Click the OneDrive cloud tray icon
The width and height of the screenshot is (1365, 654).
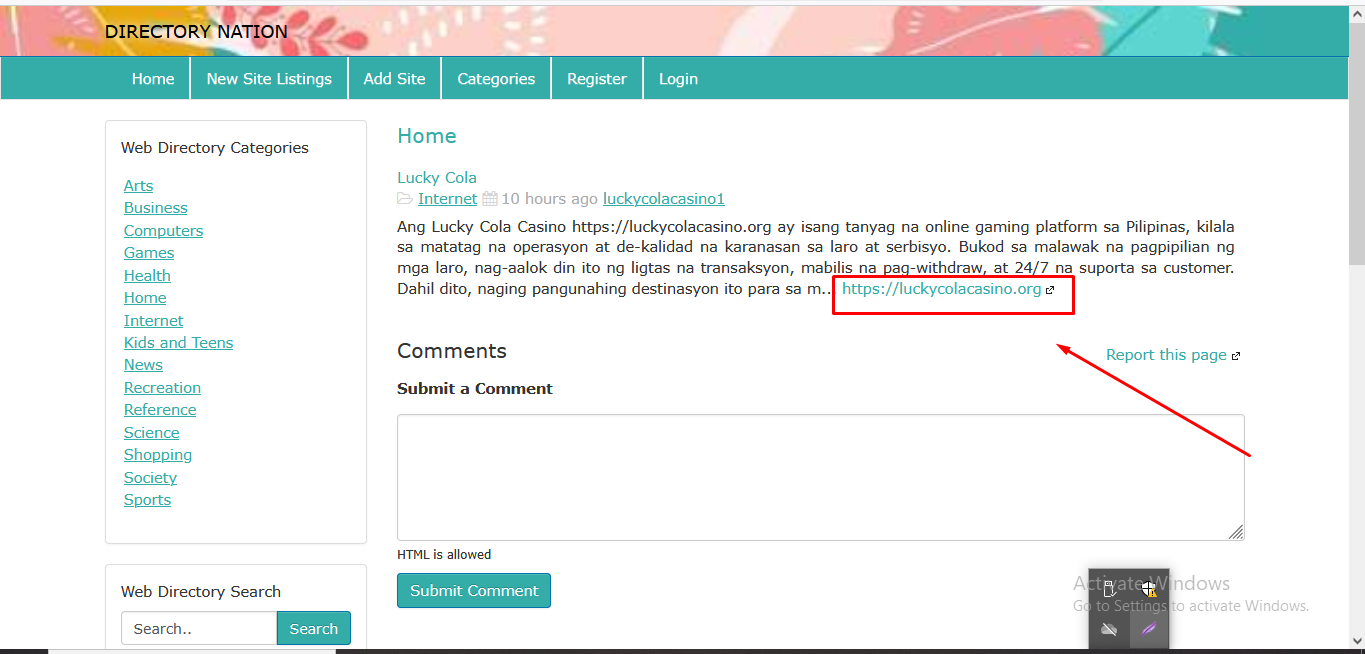click(x=1109, y=629)
